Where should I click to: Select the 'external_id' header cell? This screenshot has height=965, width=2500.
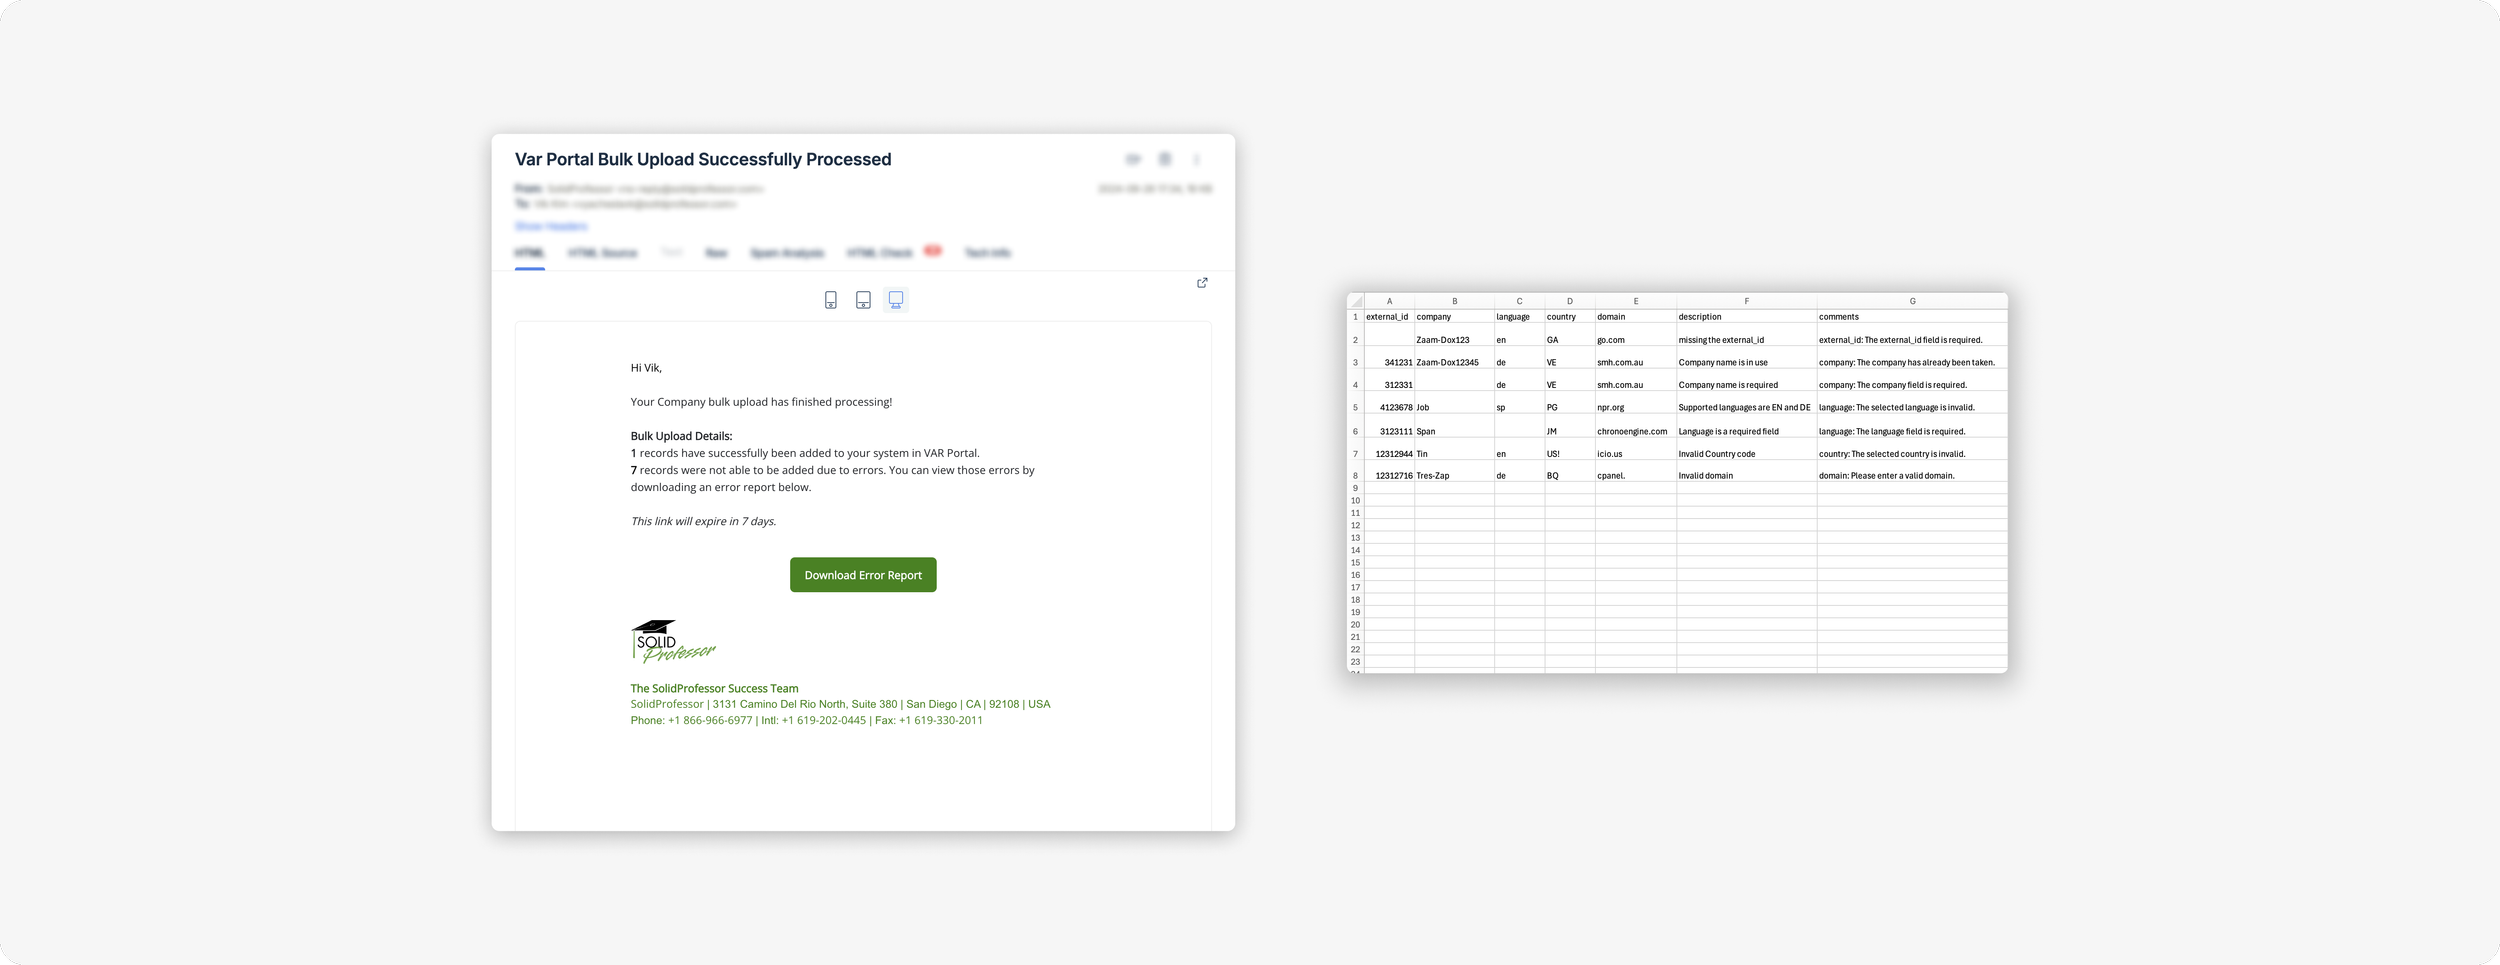coord(1389,317)
